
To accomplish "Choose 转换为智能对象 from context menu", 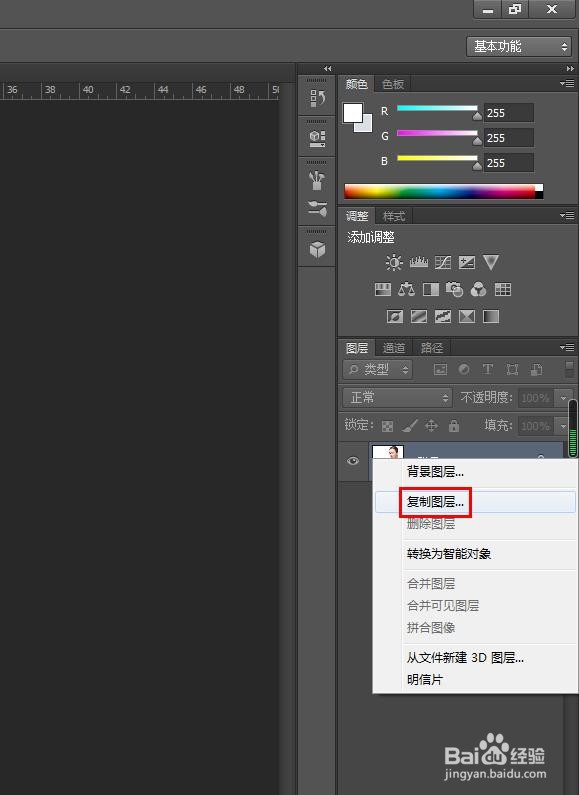I will click(475, 554).
